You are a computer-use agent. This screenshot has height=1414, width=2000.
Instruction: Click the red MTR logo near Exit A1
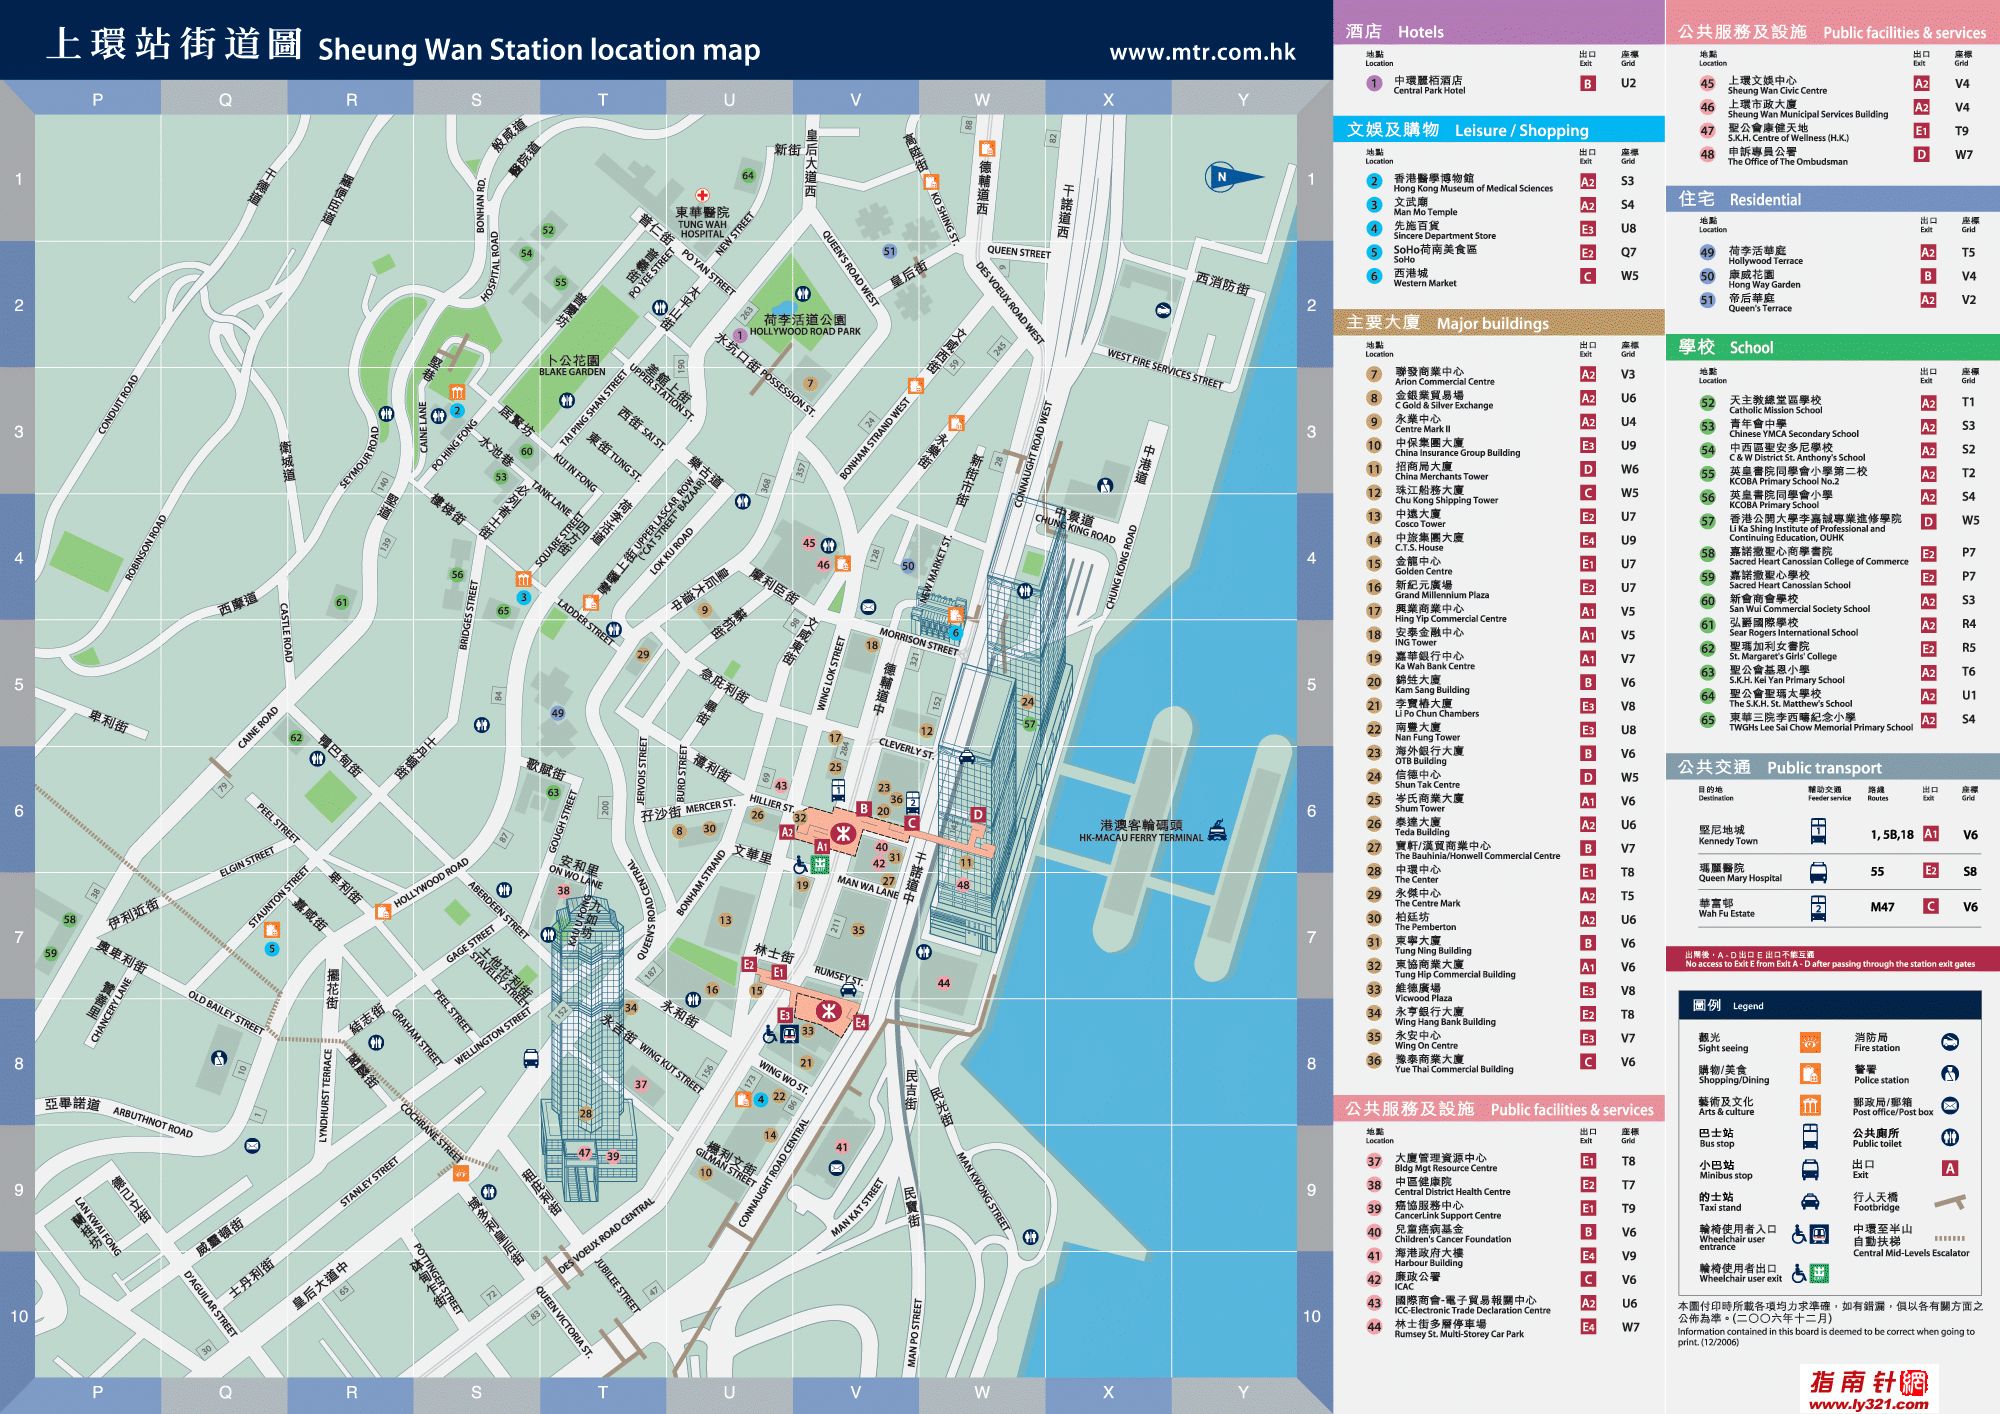pyautogui.click(x=843, y=833)
